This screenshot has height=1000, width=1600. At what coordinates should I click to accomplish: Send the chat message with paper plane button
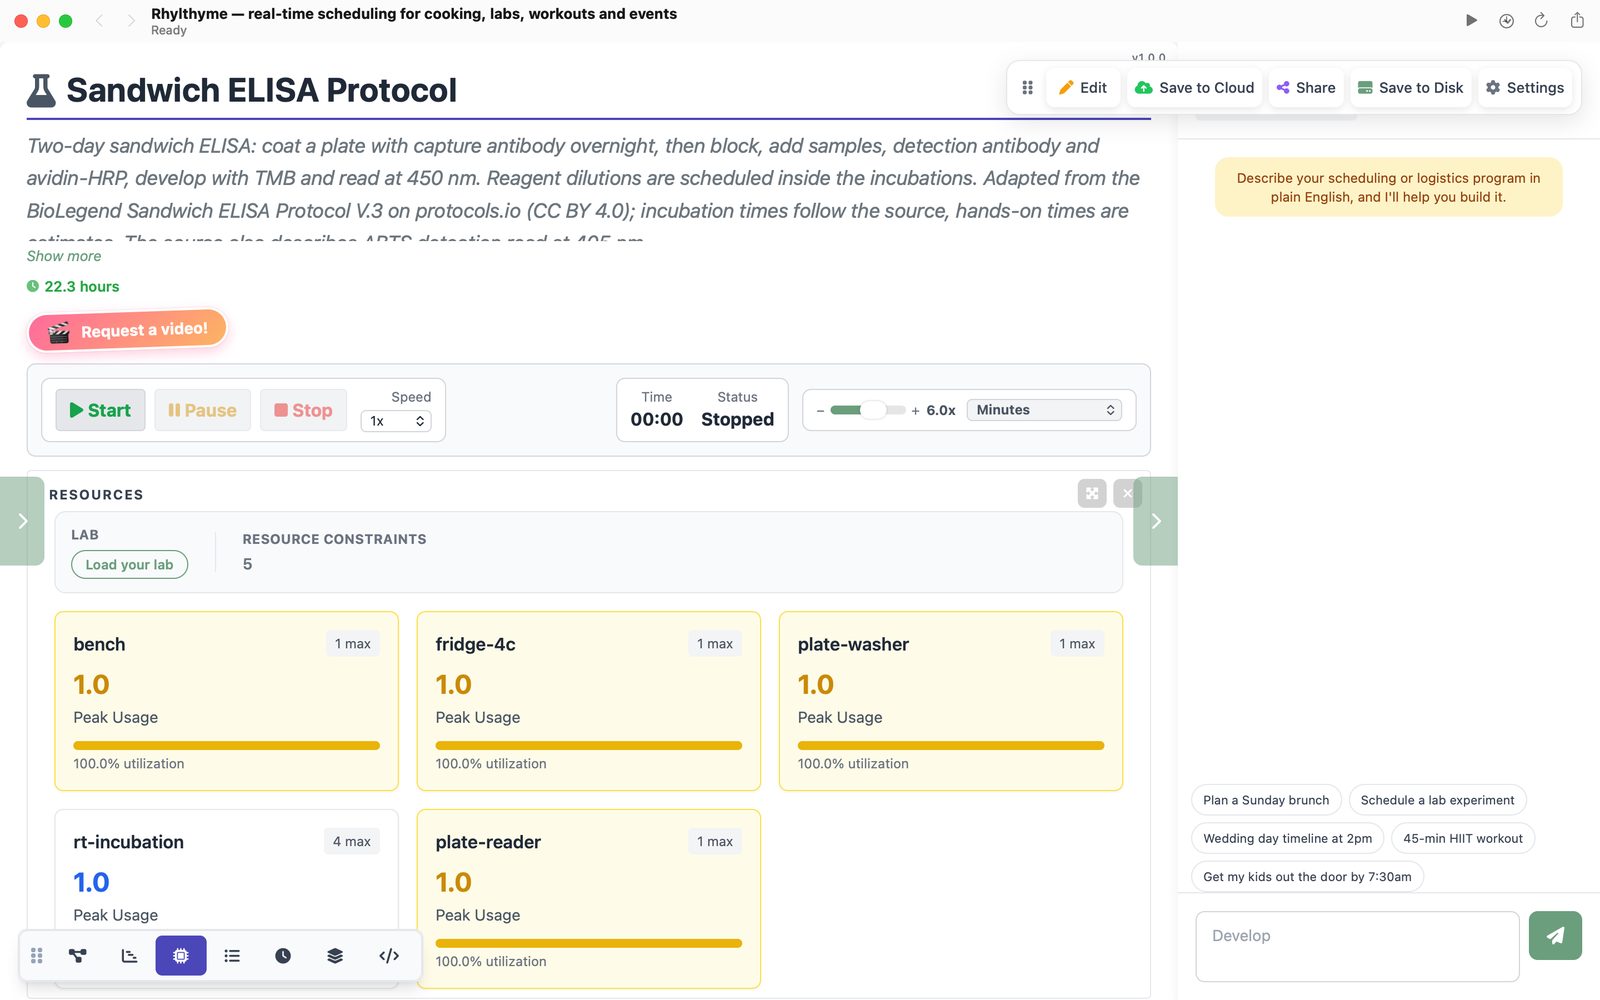(x=1555, y=936)
